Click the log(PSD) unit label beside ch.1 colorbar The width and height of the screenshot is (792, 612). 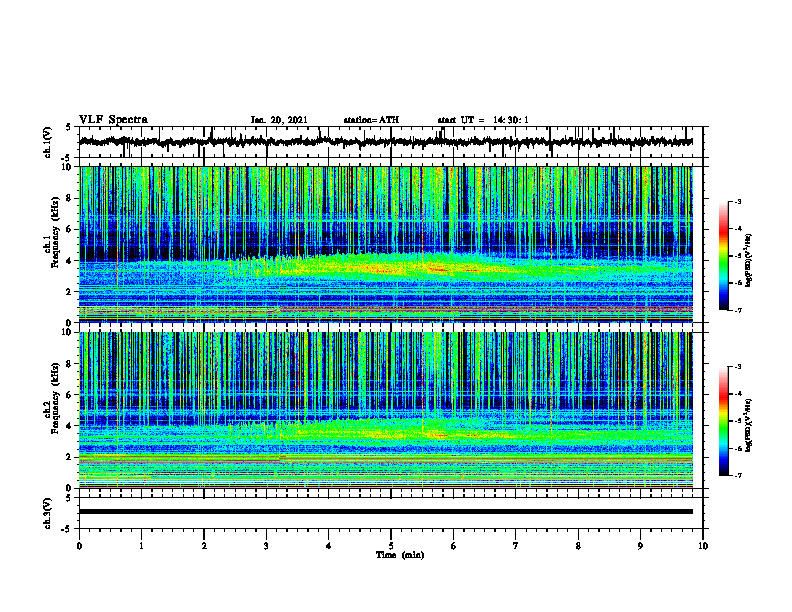(x=749, y=260)
